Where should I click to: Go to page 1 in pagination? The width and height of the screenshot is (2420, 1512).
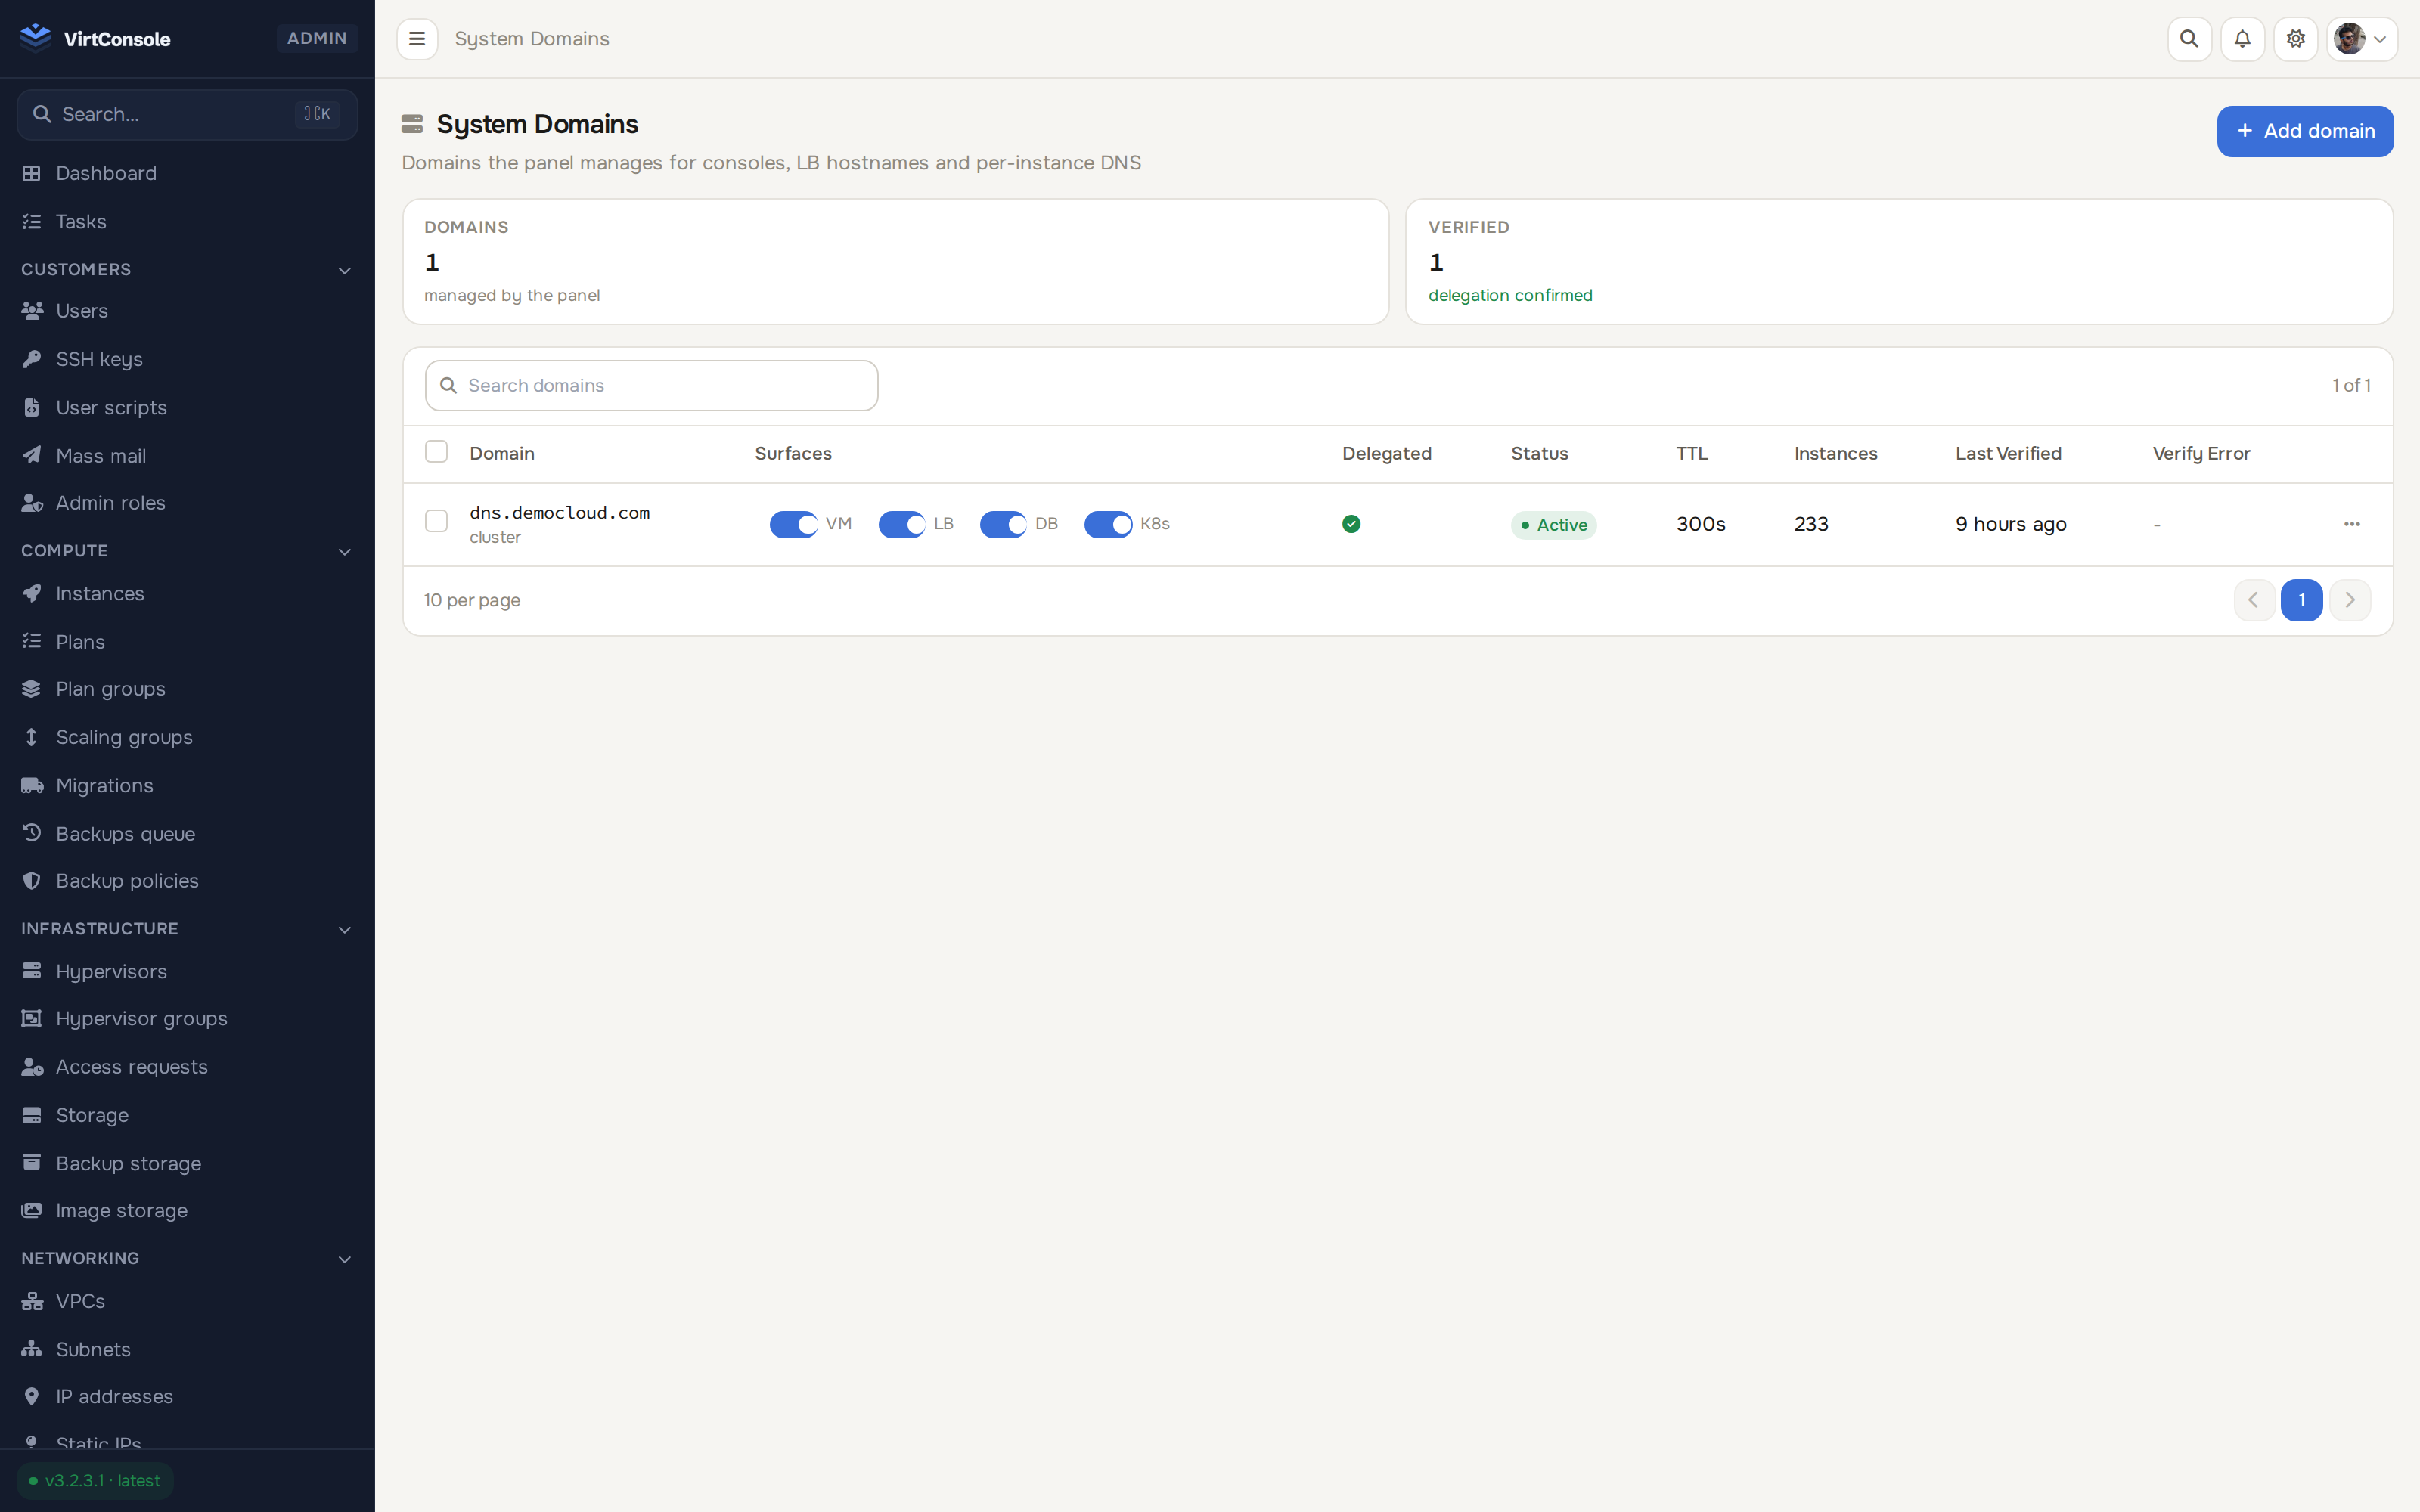[x=2301, y=600]
